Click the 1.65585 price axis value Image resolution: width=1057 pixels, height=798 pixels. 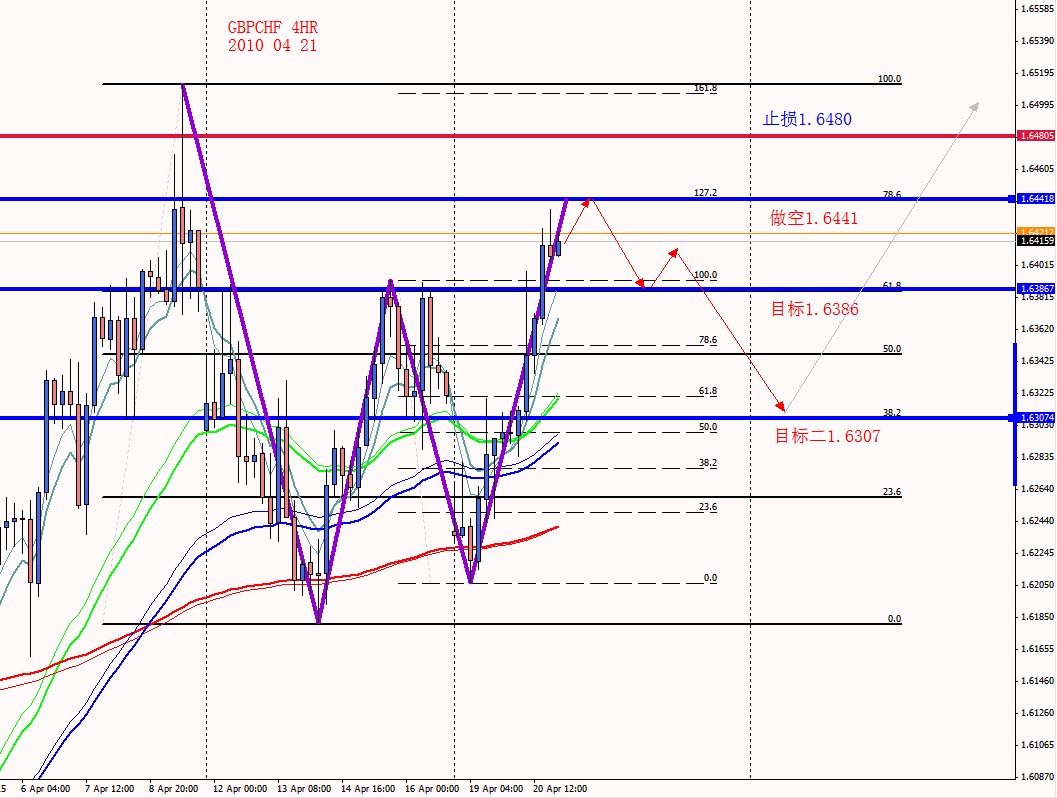coord(1037,9)
